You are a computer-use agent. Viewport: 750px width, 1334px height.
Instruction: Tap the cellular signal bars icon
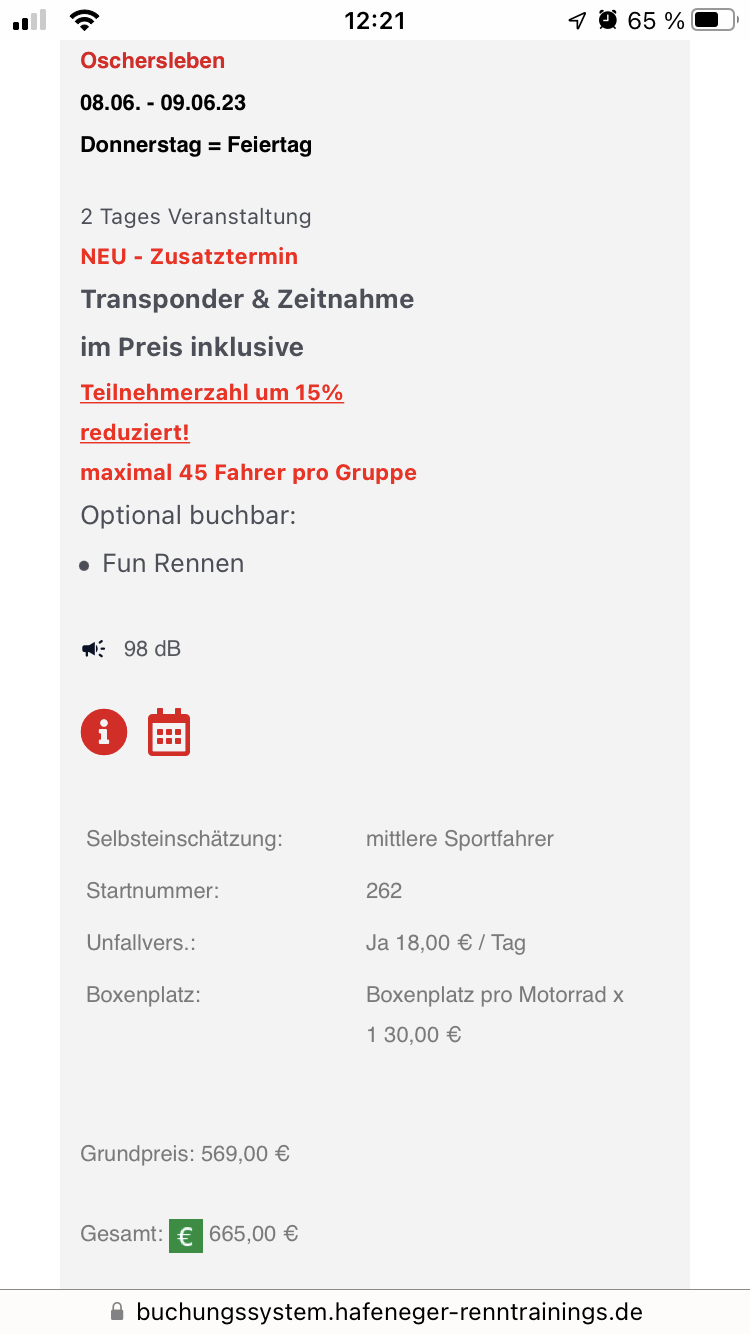pos(30,20)
